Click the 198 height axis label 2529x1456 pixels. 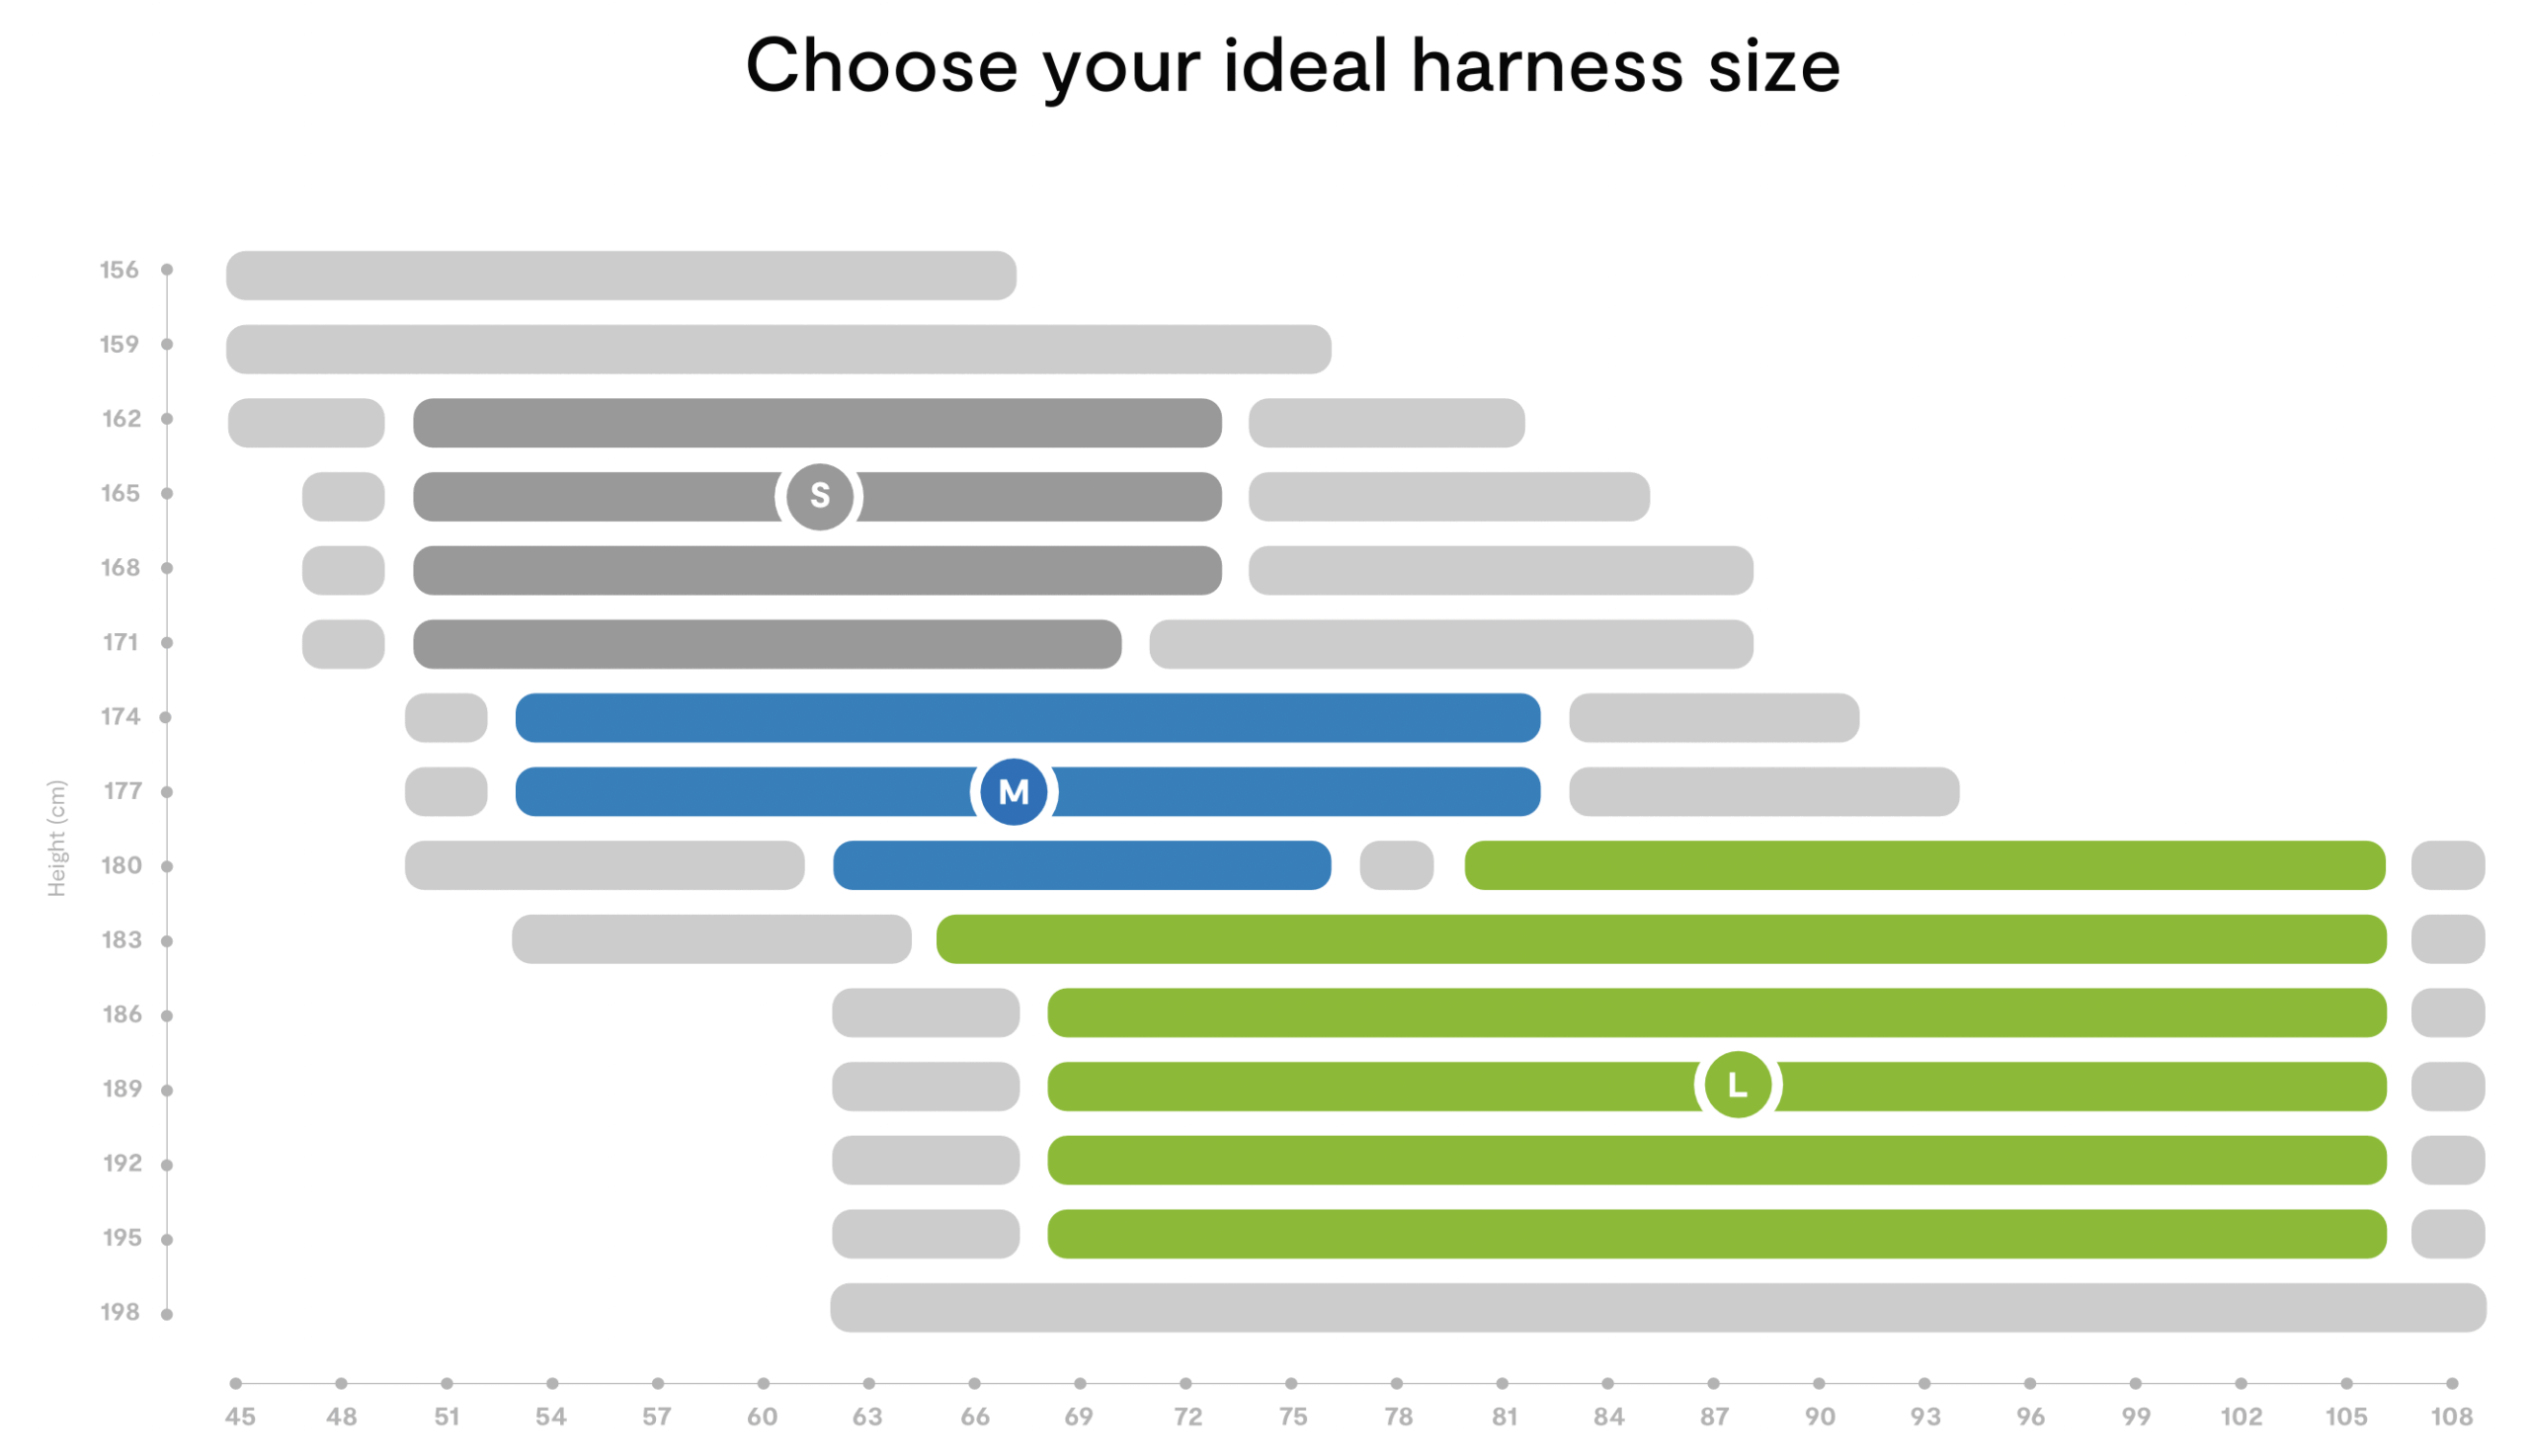120,1312
